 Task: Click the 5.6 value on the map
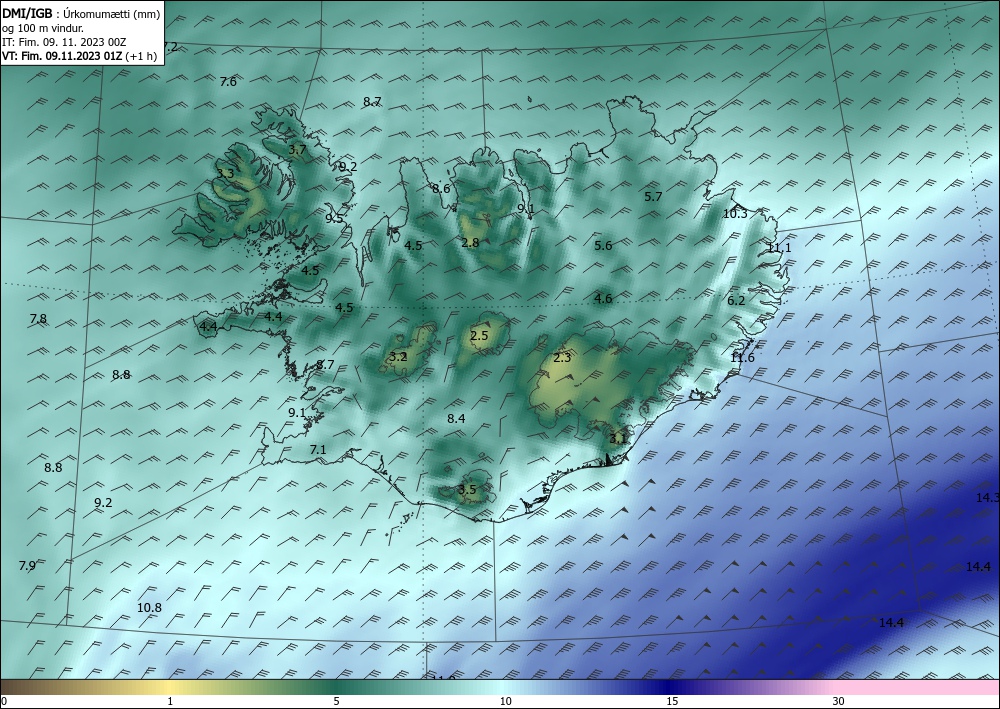coord(603,245)
